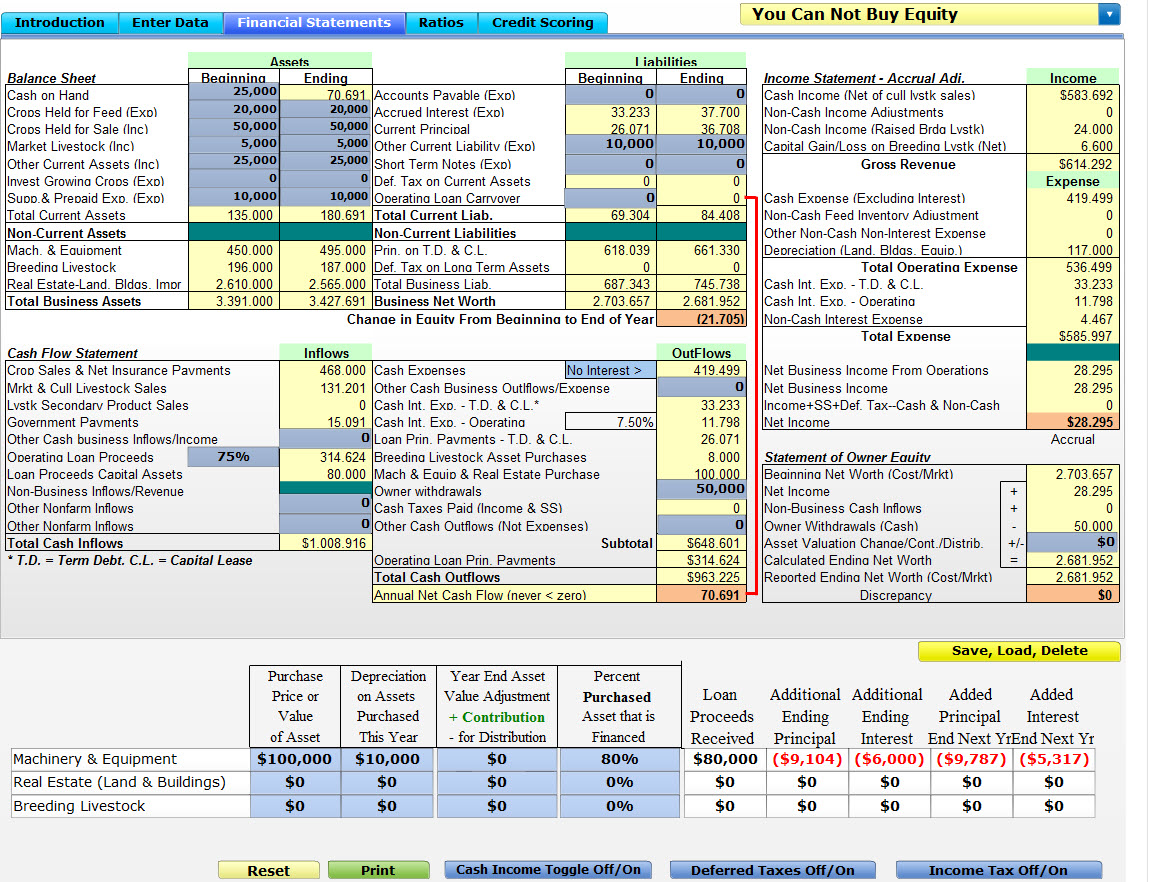
Task: Open the Credit Scoring tab
Action: tap(542, 21)
